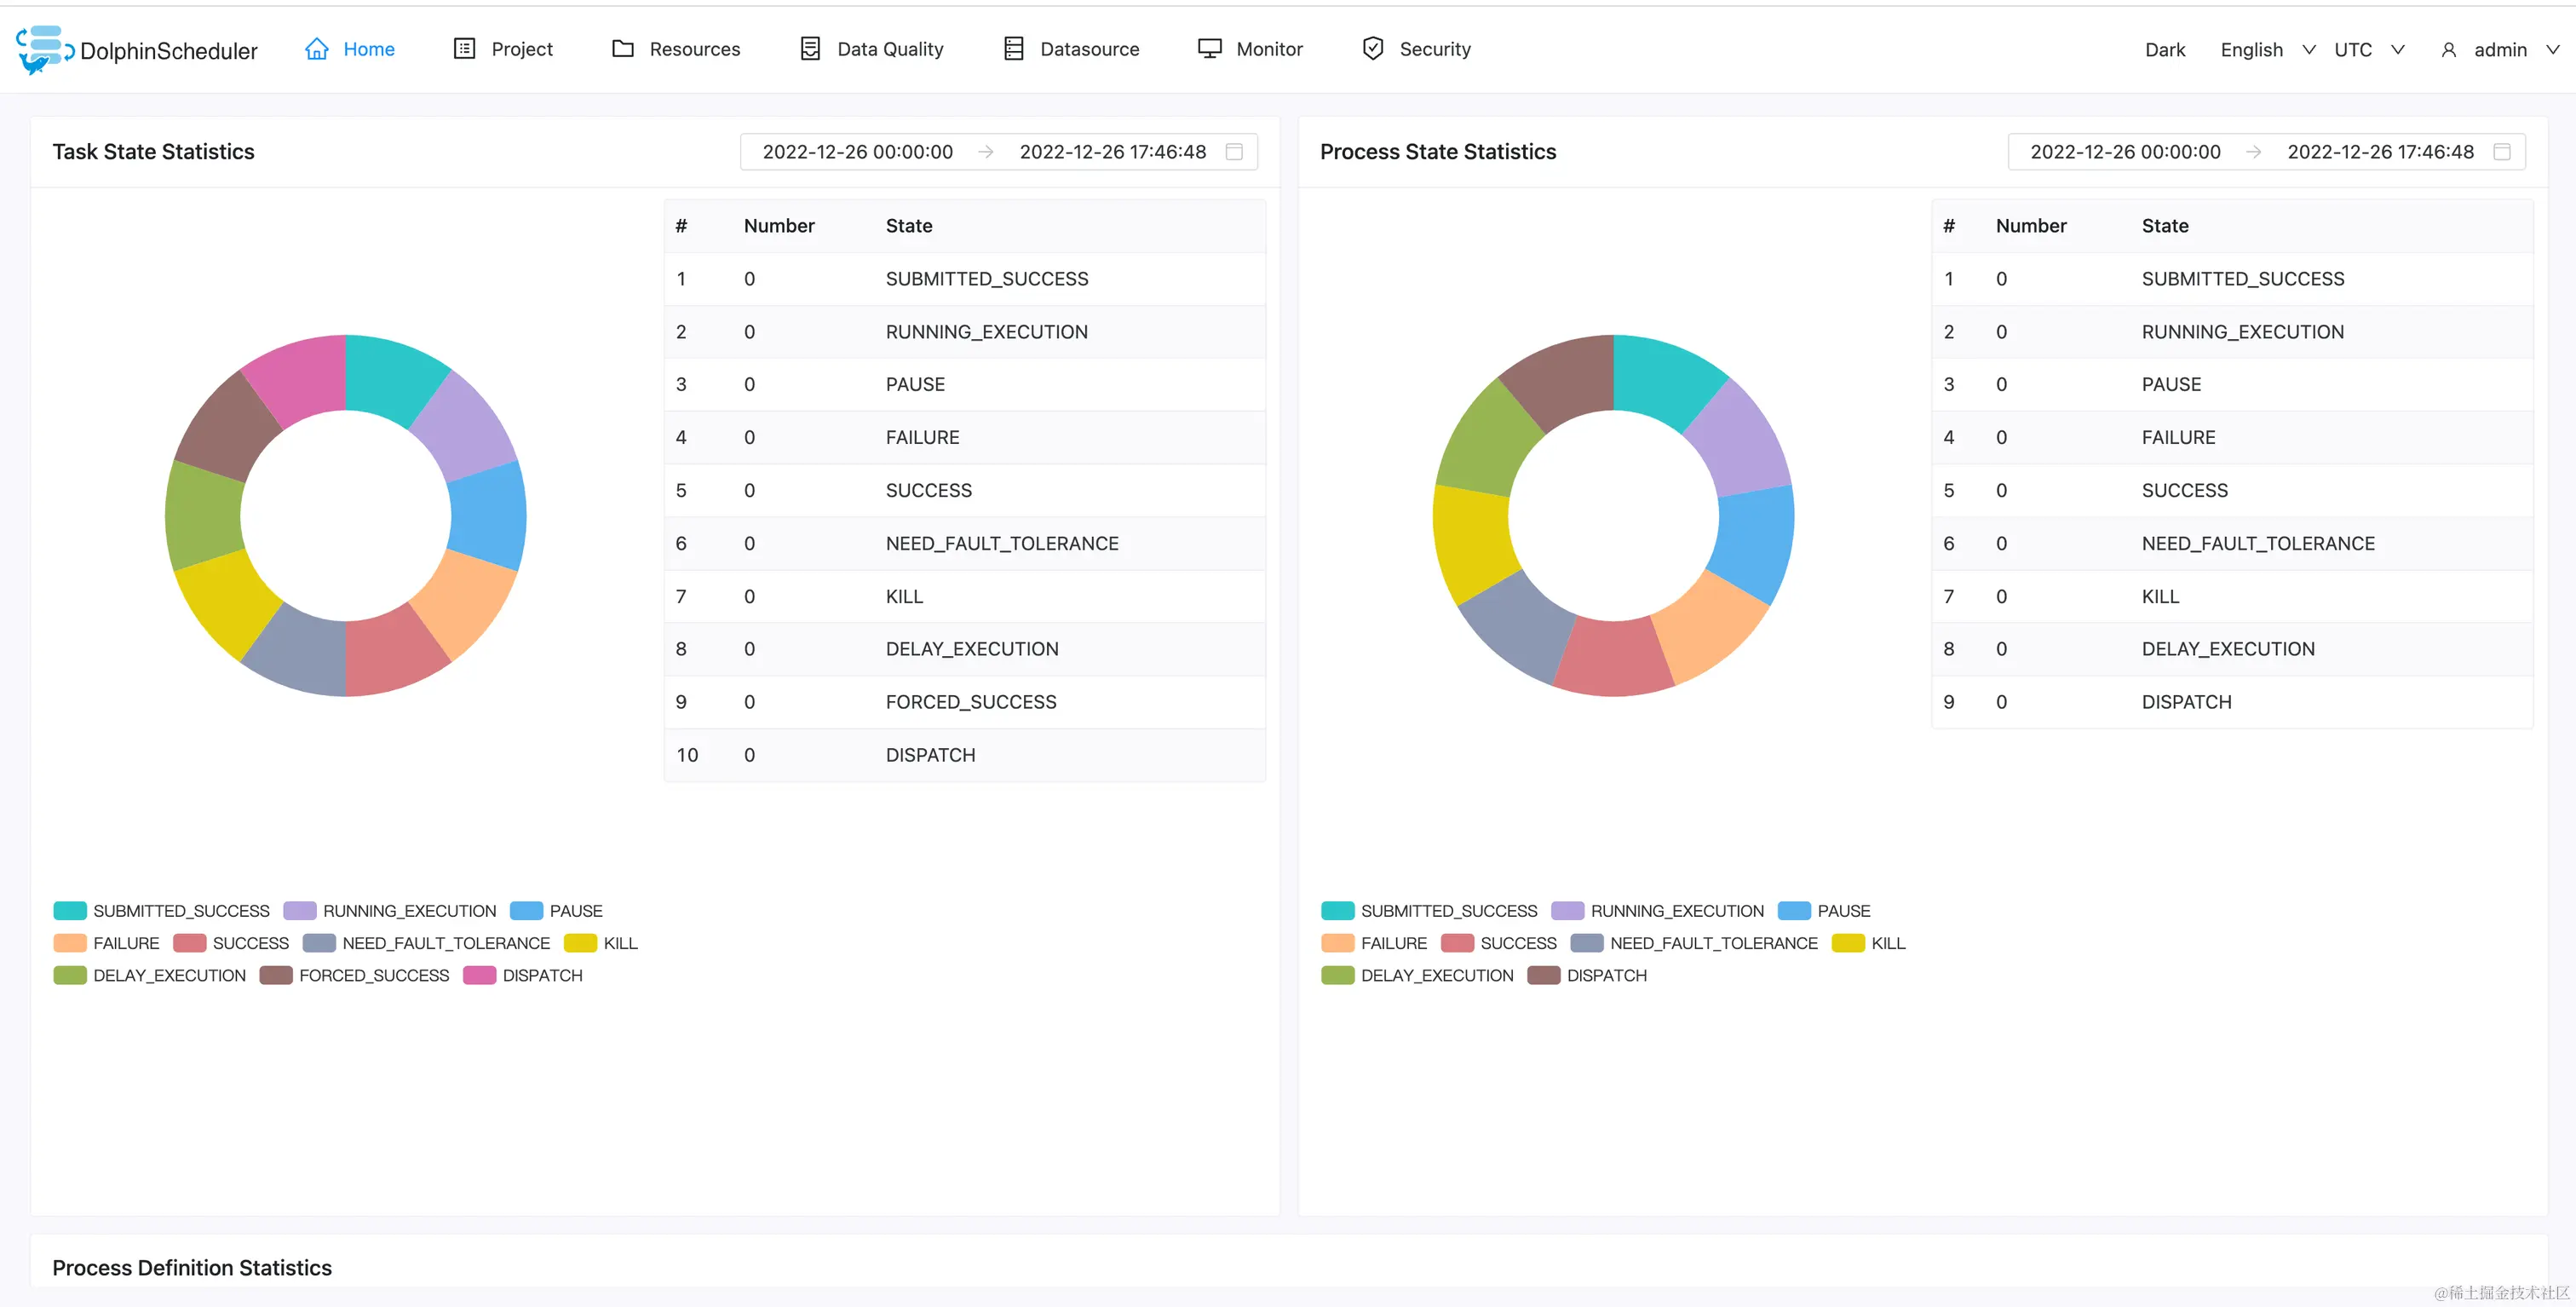Screen dimensions: 2576x1307
Task: Click the Data Quality document icon
Action: [x=810, y=49]
